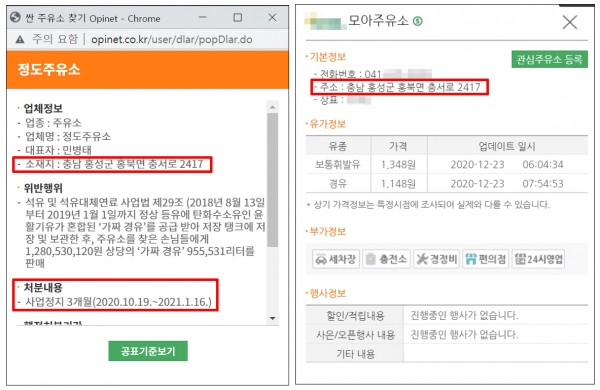
Task: Minimize the Opinet Chrome popup window
Action: 203,17
